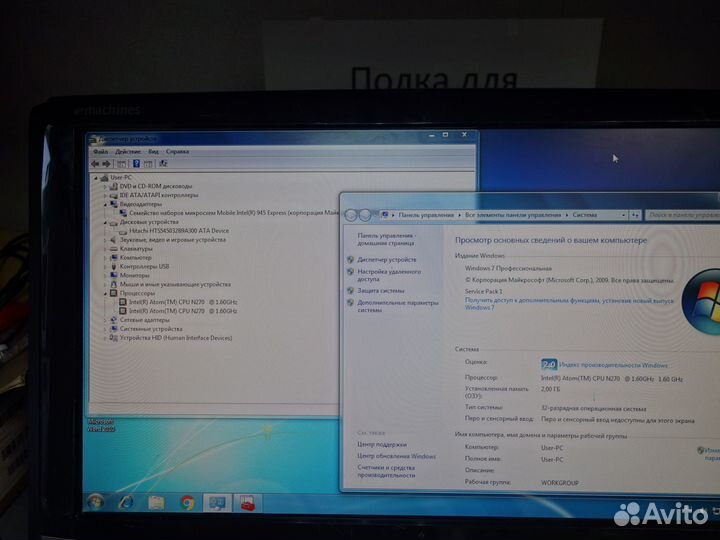Open Настройка удаленного доступа link
720x540 pixels.
pos(389,276)
